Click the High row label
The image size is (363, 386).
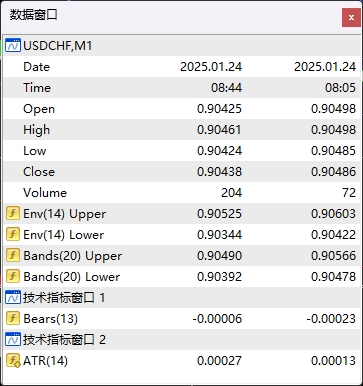point(36,130)
